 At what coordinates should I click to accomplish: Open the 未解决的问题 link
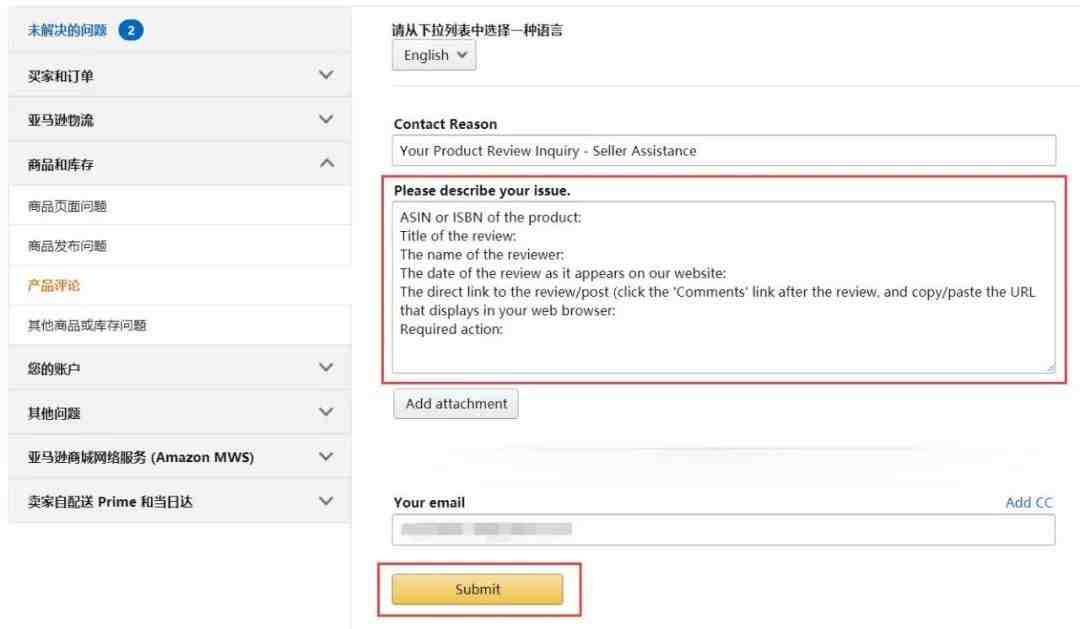(x=67, y=30)
